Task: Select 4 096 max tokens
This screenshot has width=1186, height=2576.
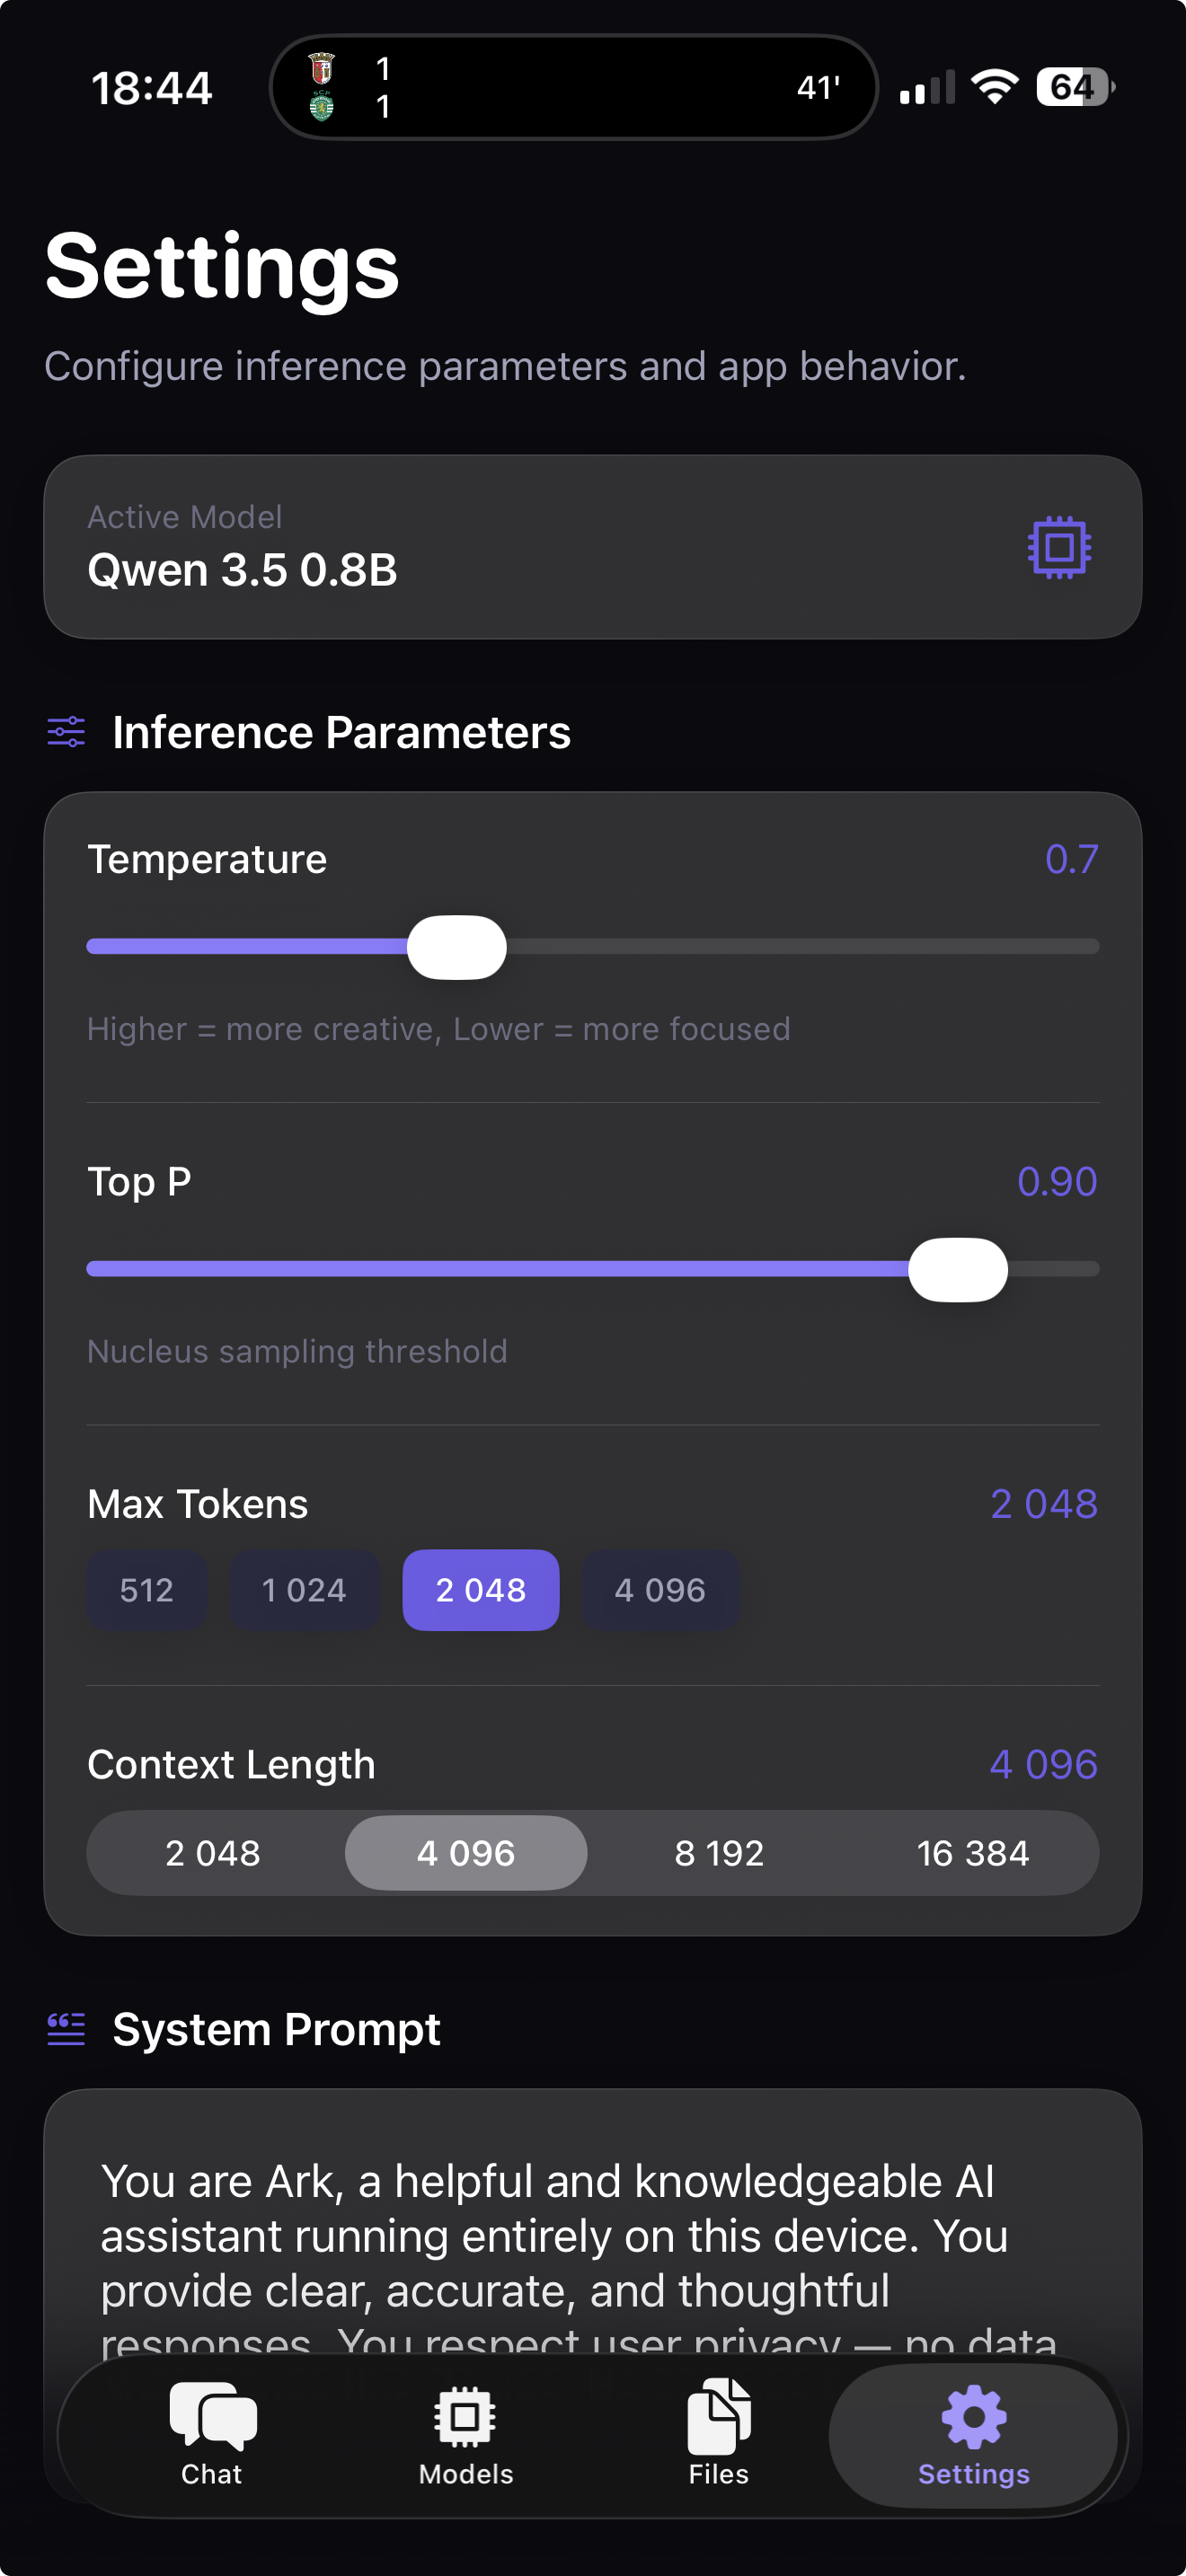Action: coord(660,1590)
